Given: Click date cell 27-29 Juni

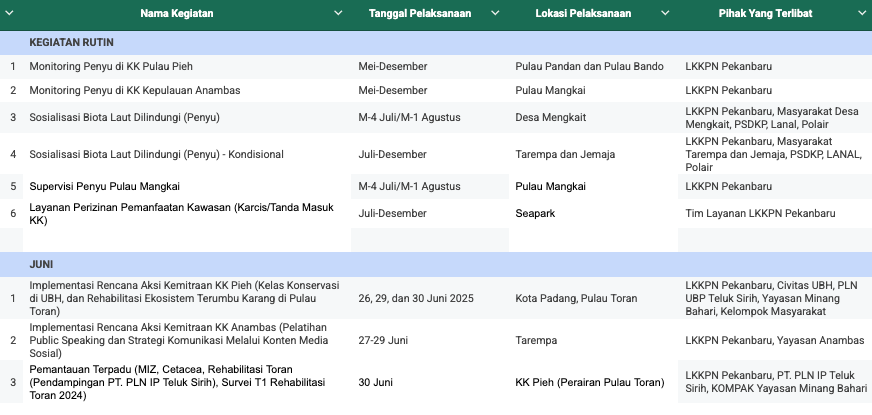Looking at the screenshot, I should tap(430, 340).
